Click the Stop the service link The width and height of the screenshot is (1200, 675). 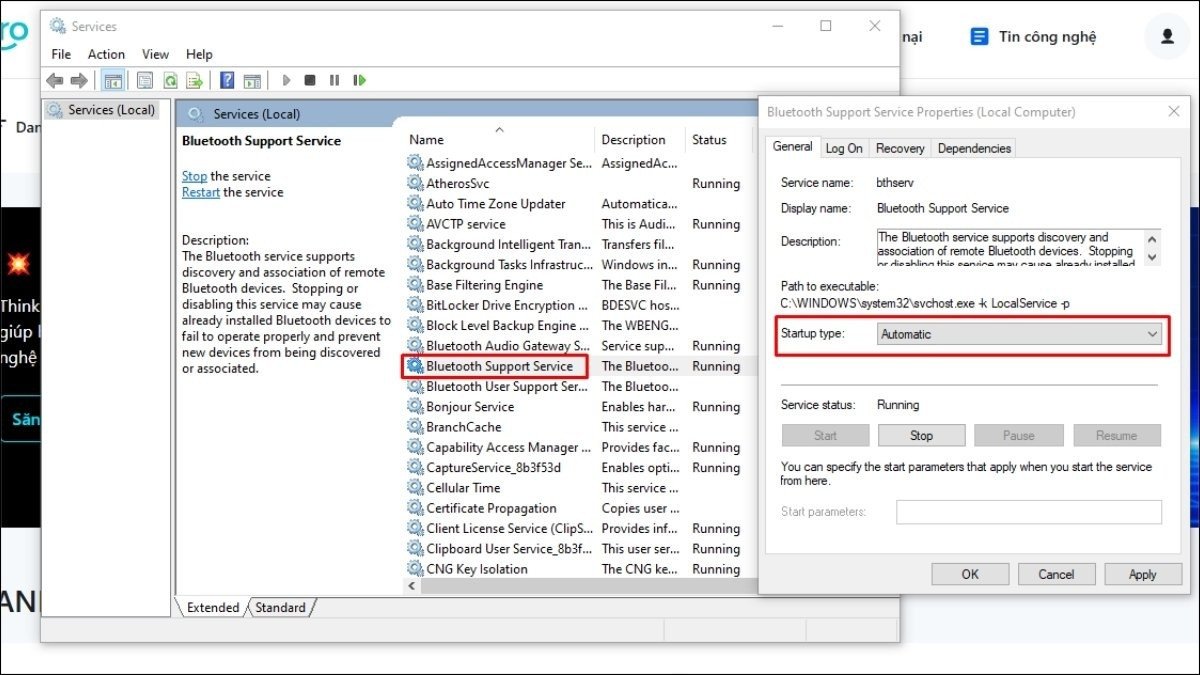click(x=194, y=176)
